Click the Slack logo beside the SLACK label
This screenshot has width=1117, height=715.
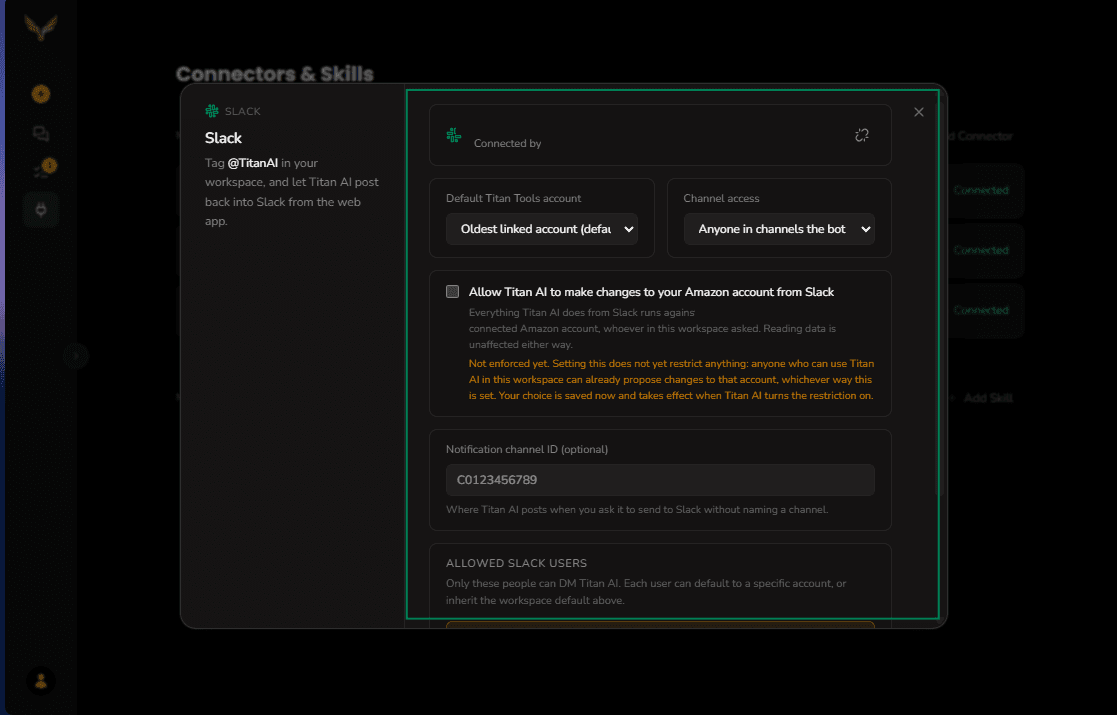click(212, 111)
